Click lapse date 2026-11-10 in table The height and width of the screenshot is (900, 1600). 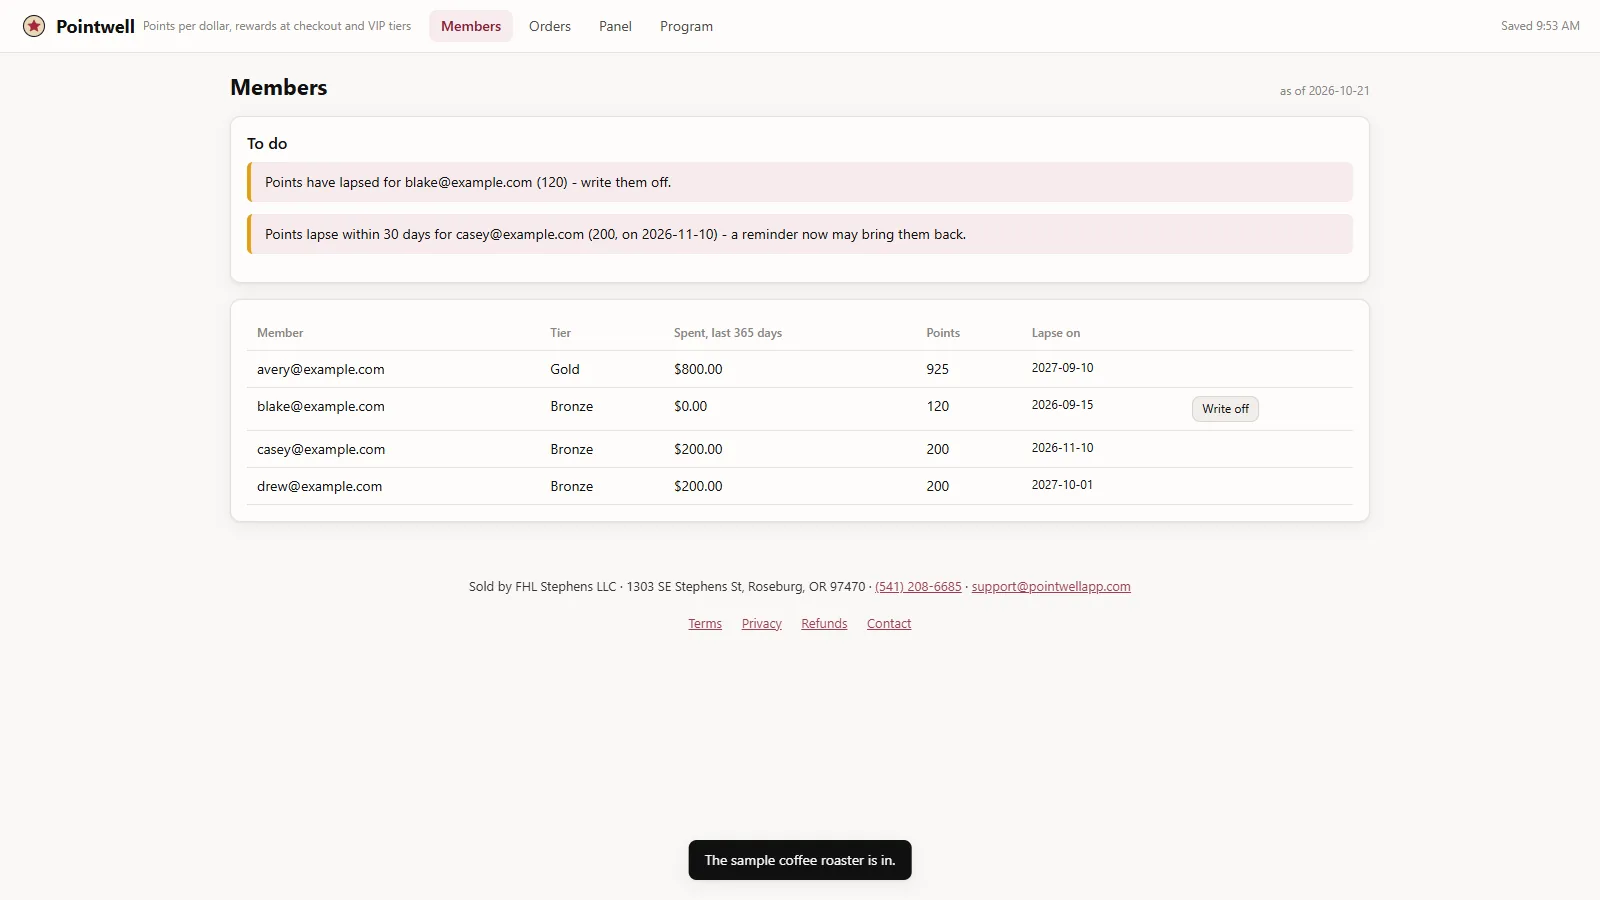[1062, 448]
